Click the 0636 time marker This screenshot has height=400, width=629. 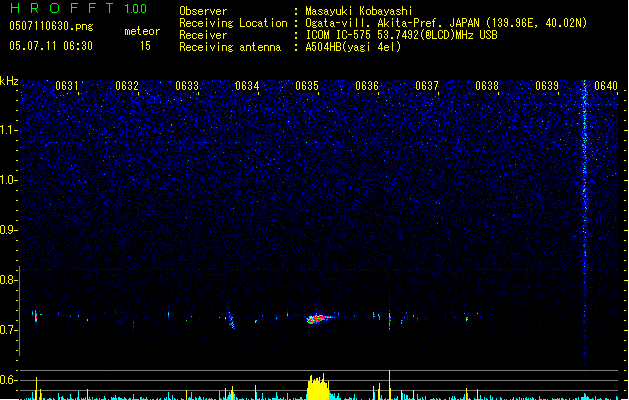point(367,85)
